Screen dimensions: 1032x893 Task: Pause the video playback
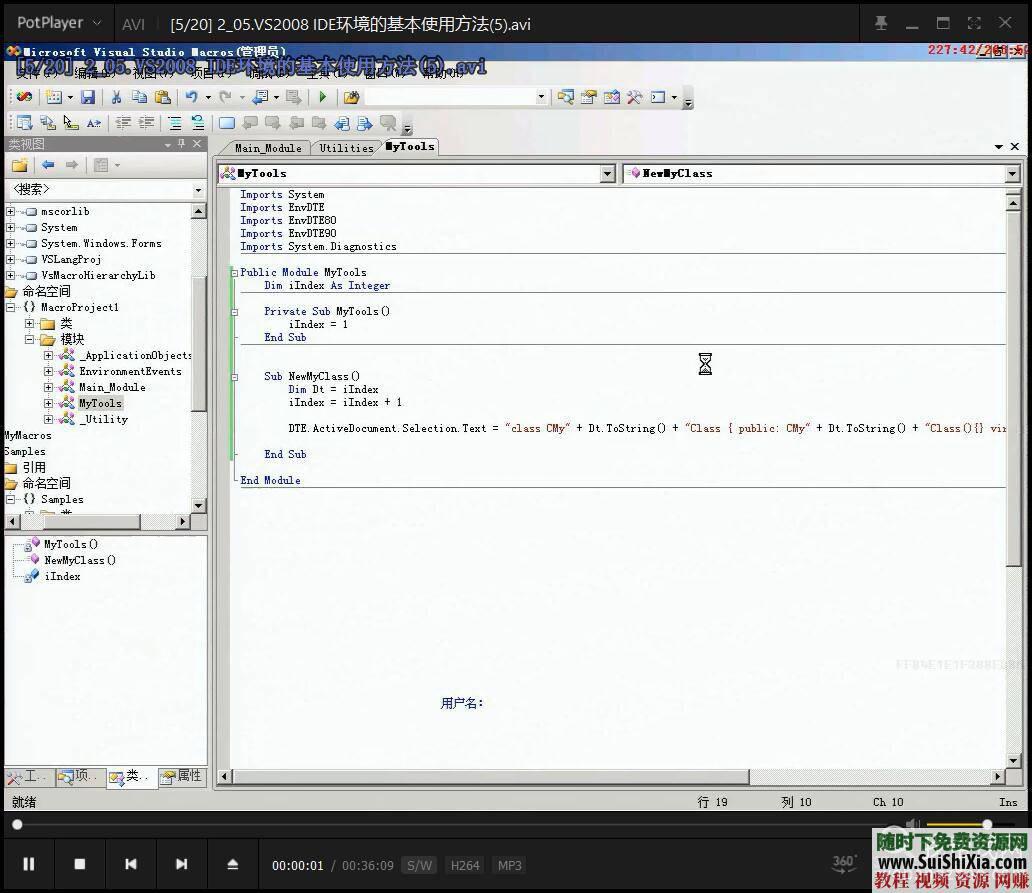(x=28, y=864)
